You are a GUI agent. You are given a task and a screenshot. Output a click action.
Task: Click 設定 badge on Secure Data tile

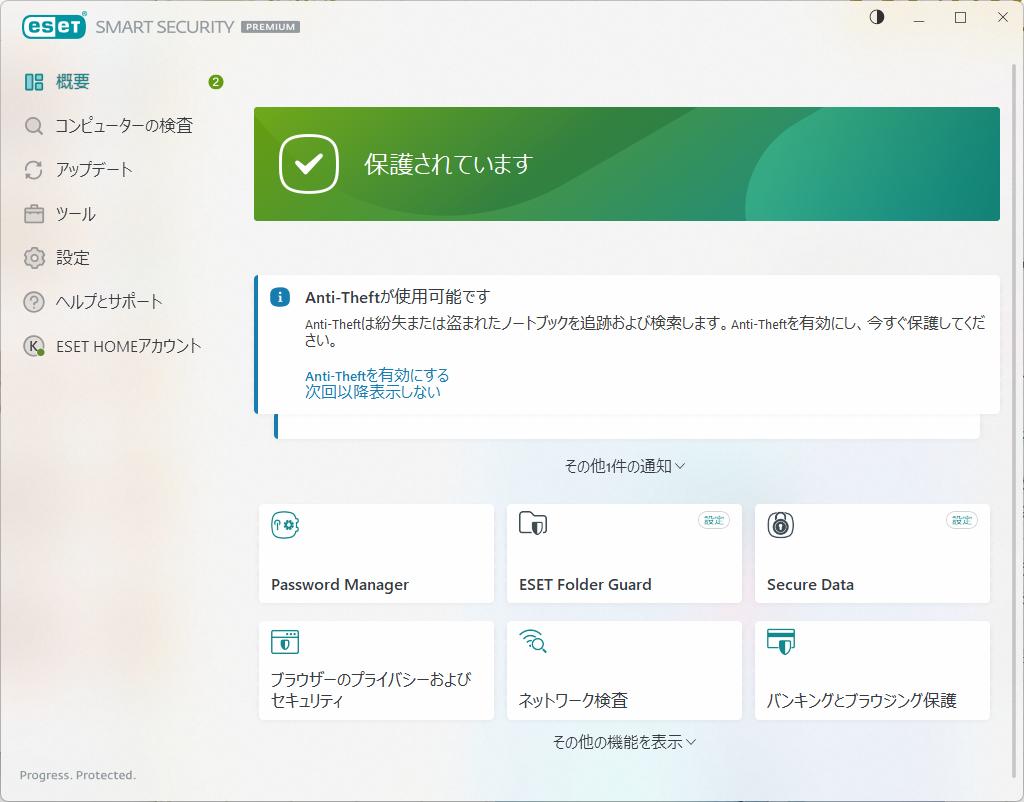tap(962, 521)
